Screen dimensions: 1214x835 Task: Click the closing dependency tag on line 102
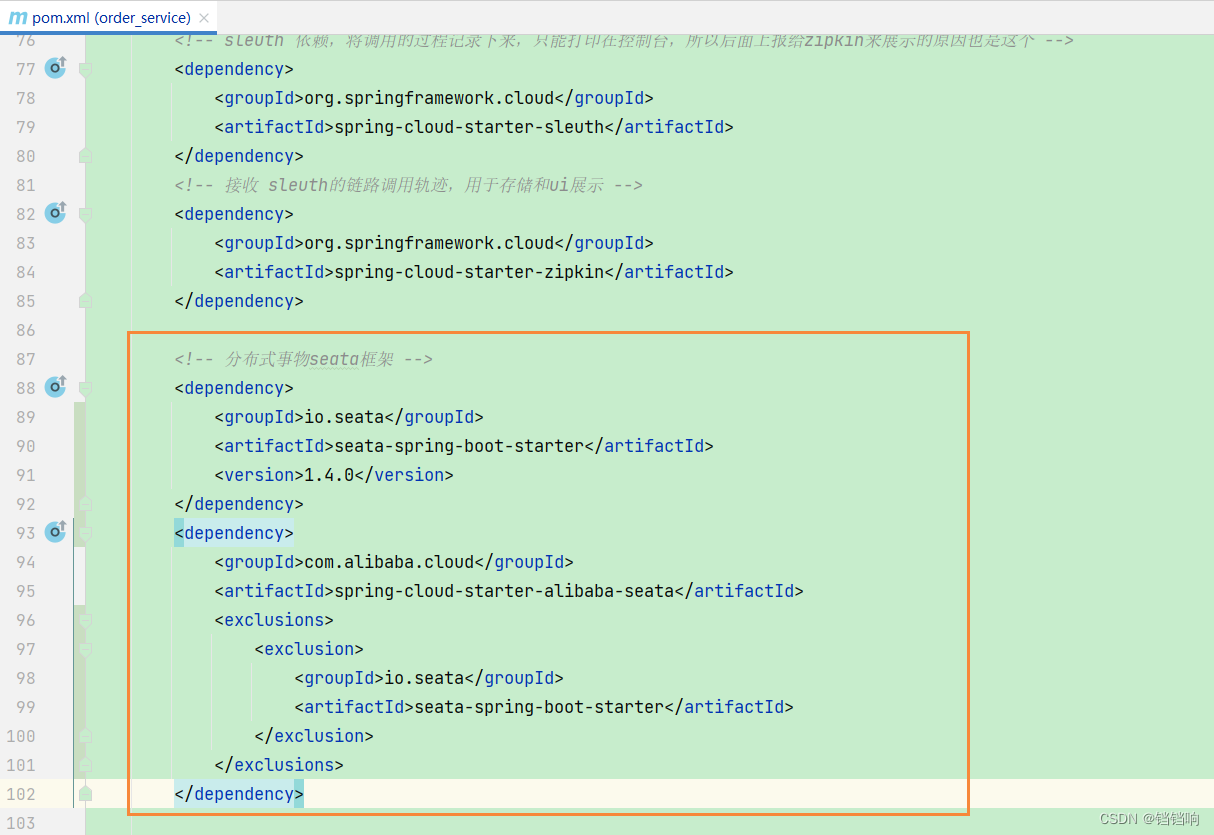coord(239,794)
